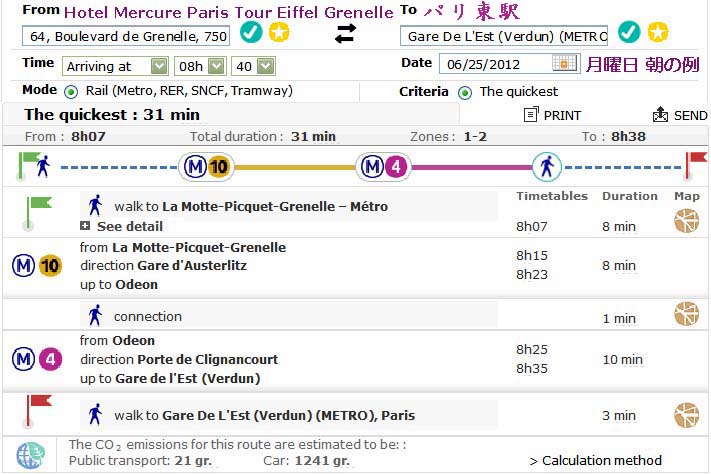Click the 'Map' column header
Viewport: 711px width, 474px height.
(687, 196)
